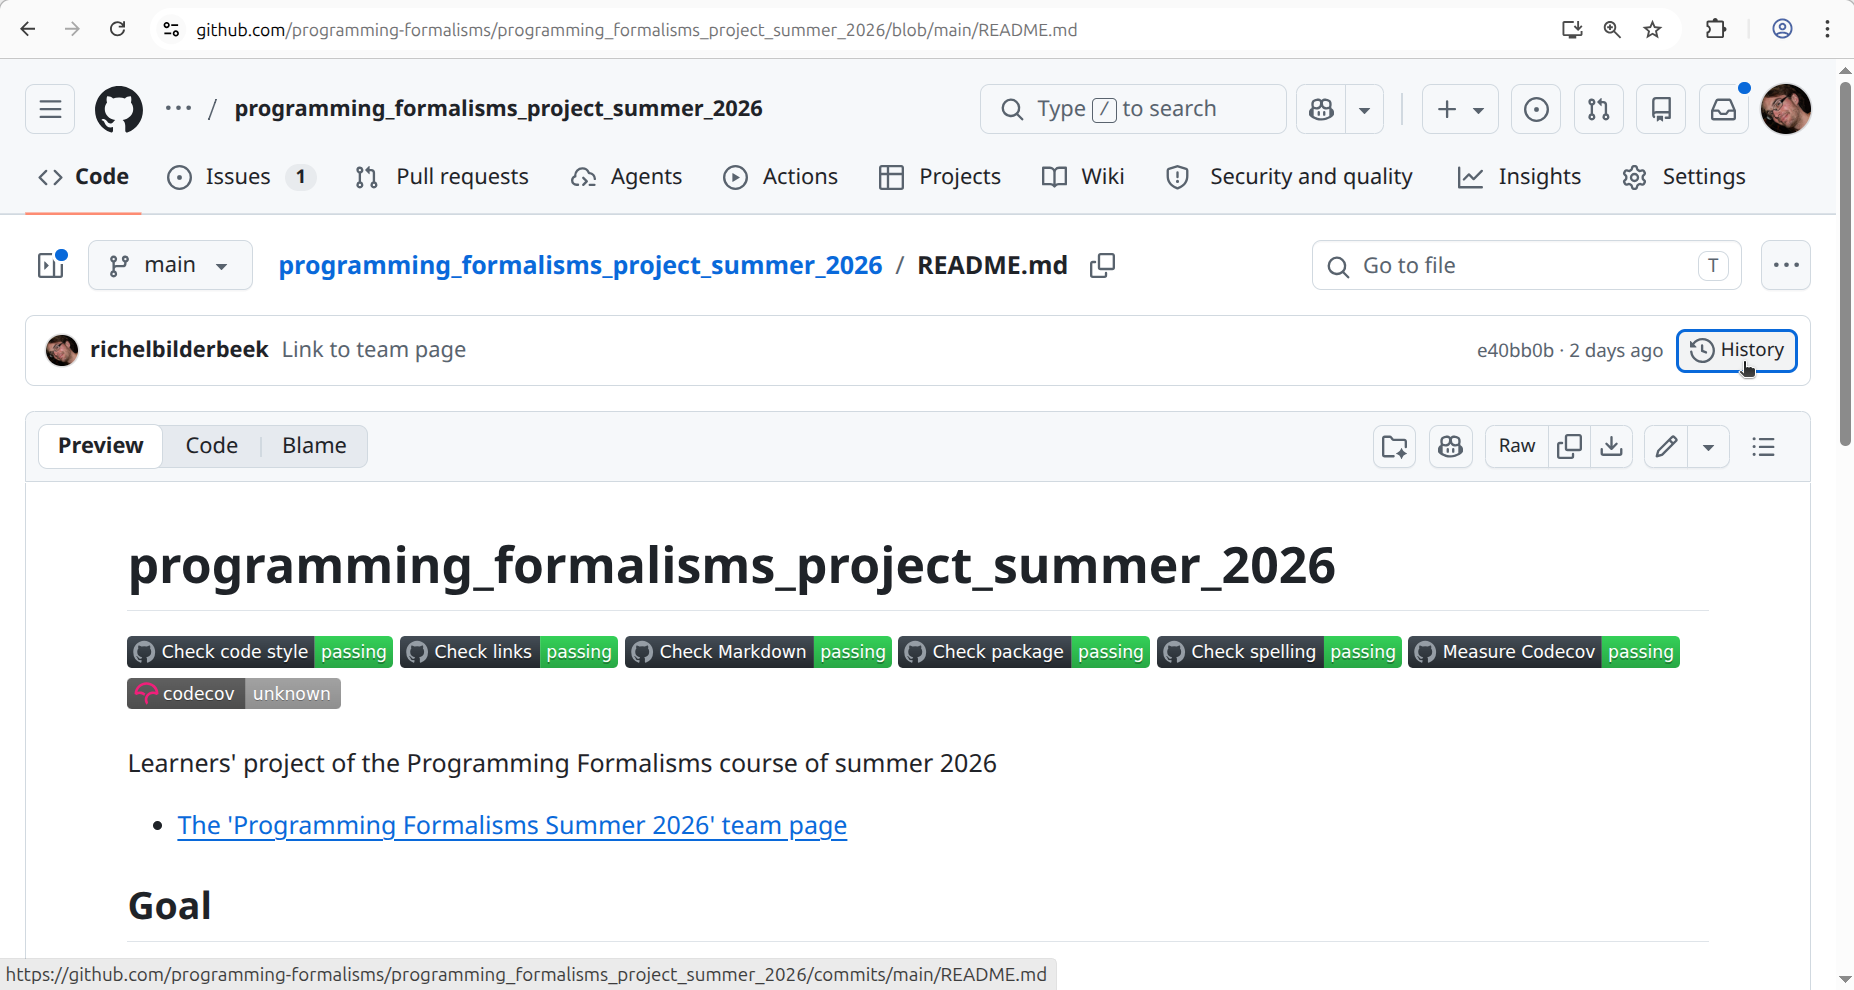Click the 'Type / to search' field

point(1133,109)
